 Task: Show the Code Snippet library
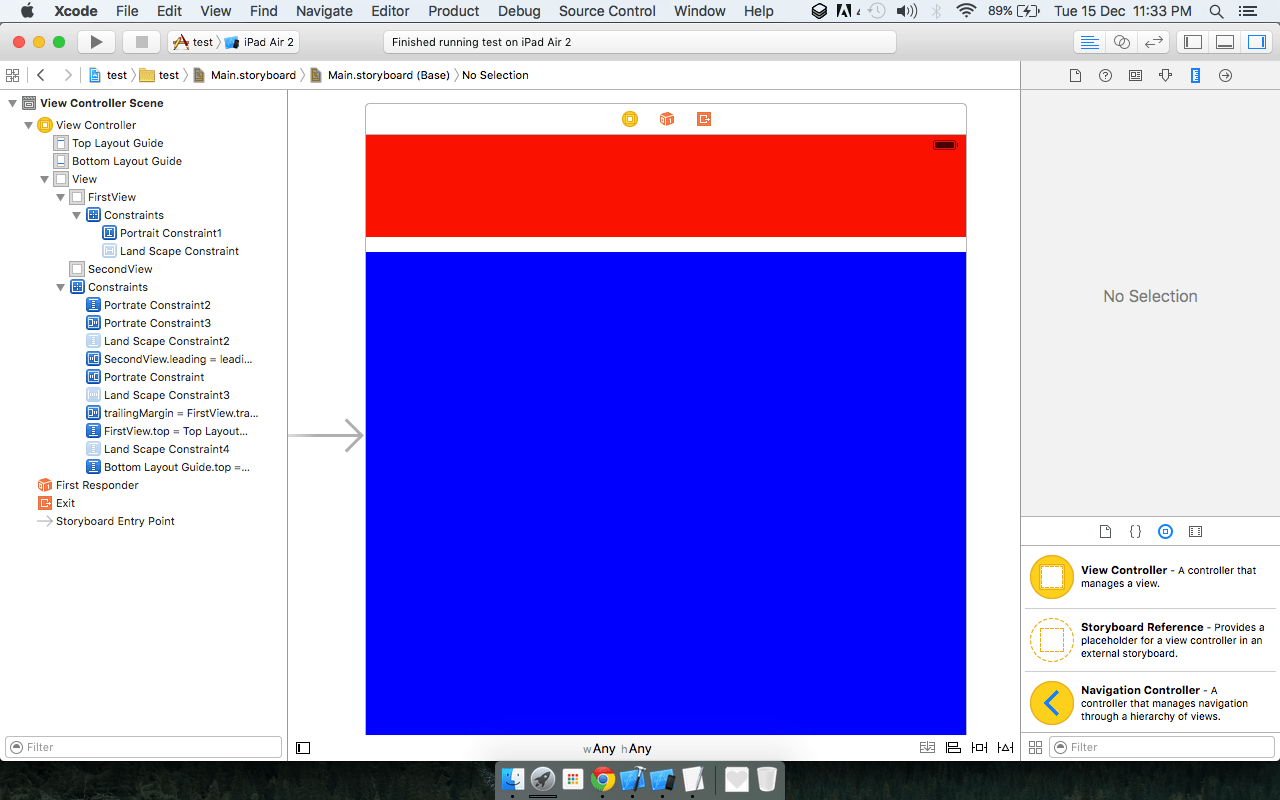(x=1135, y=532)
